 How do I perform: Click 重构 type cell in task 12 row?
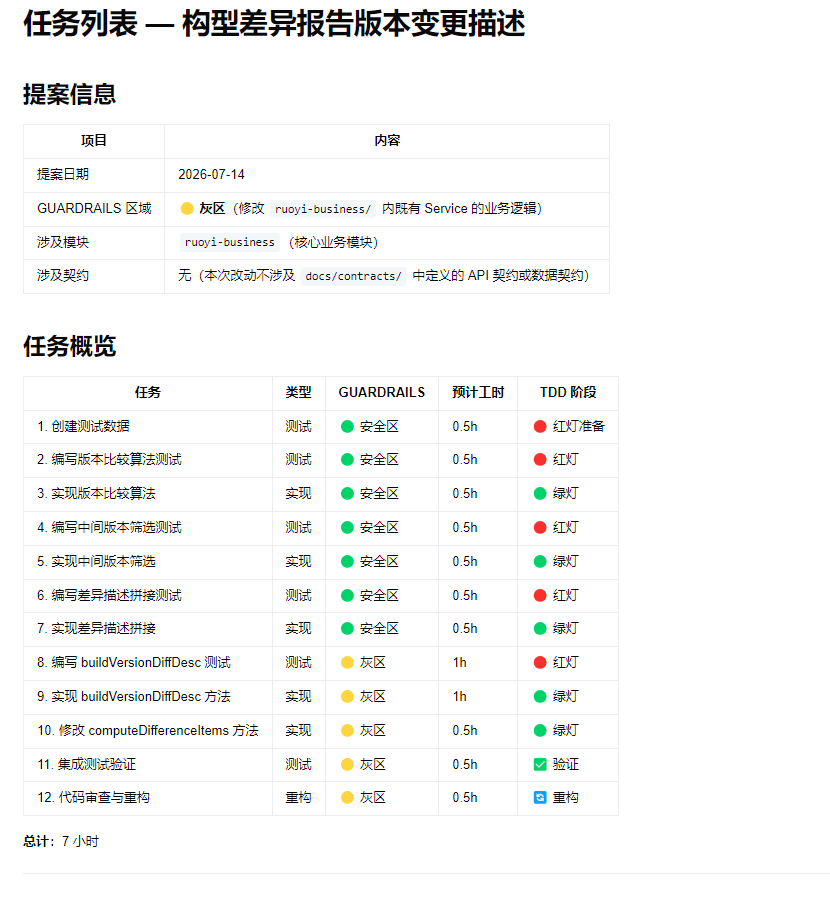298,798
